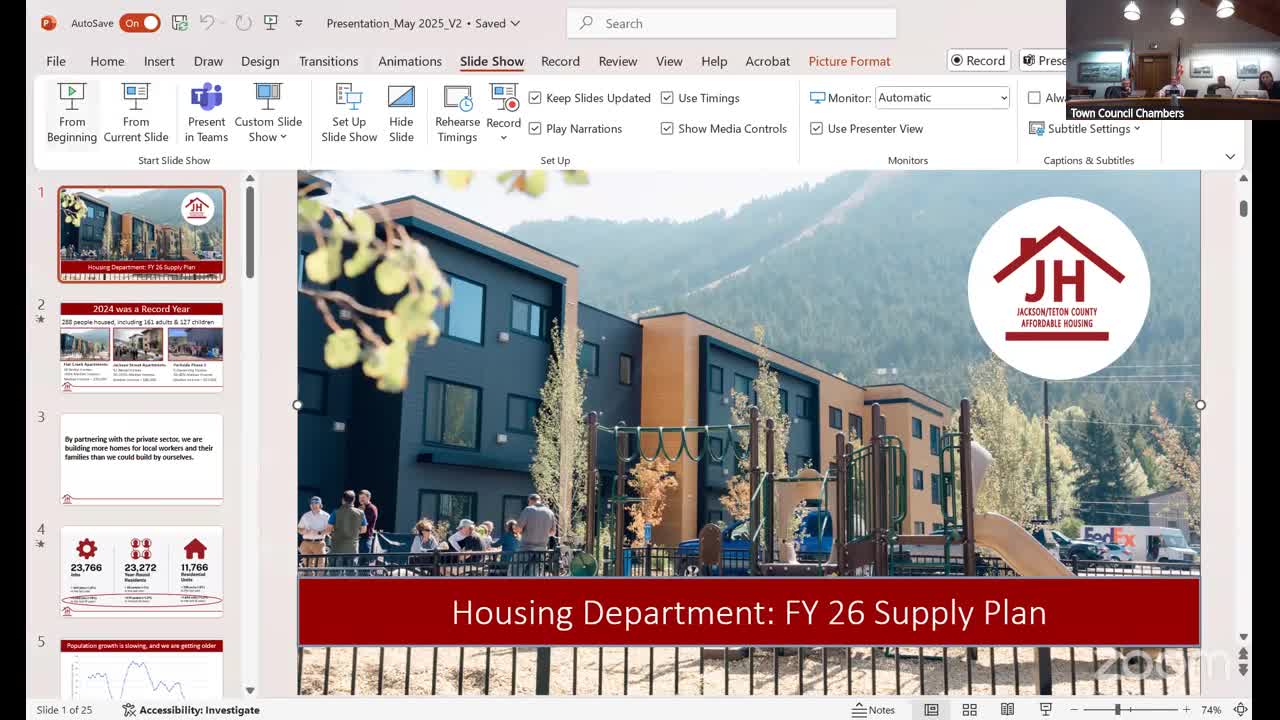The image size is (1280, 720).
Task: Toggle Use Presenter View checkbox
Action: pos(817,129)
